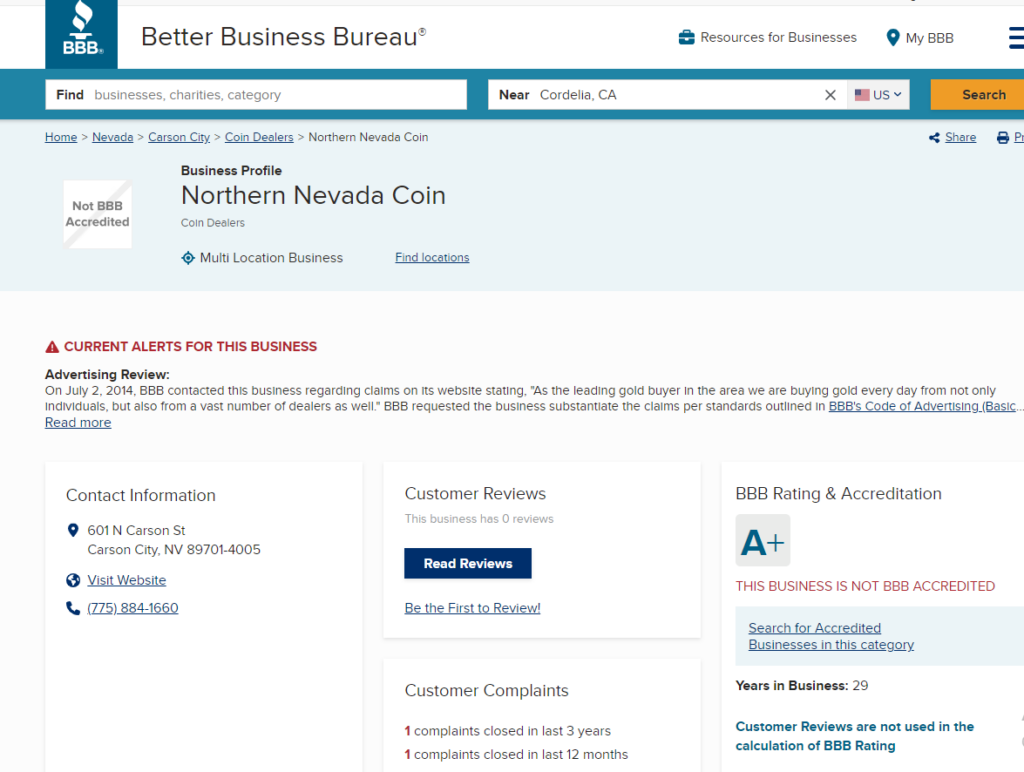This screenshot has height=772, width=1024.
Task: Click the Northern Nevada Coin heading
Action: [313, 195]
